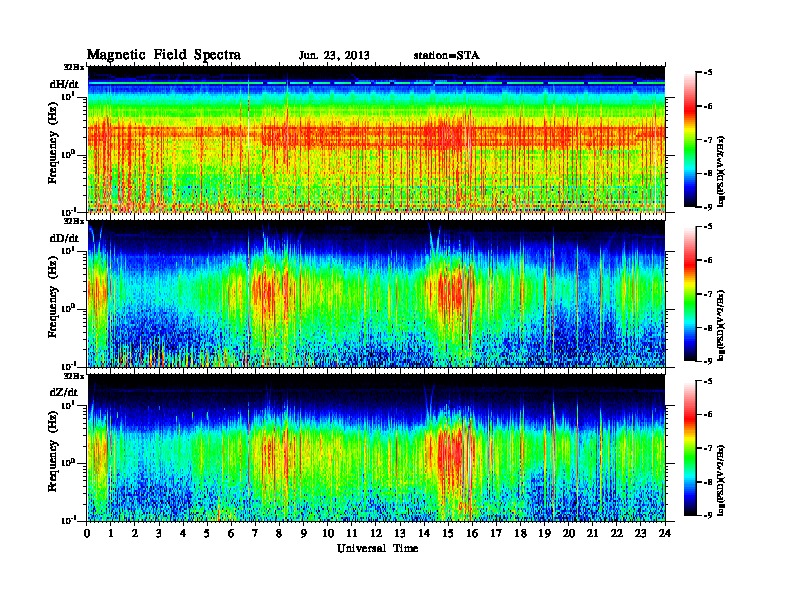Click hour tick label "10" on the time axis
Image resolution: width=792 pixels, height=612 pixels.
coord(328,533)
